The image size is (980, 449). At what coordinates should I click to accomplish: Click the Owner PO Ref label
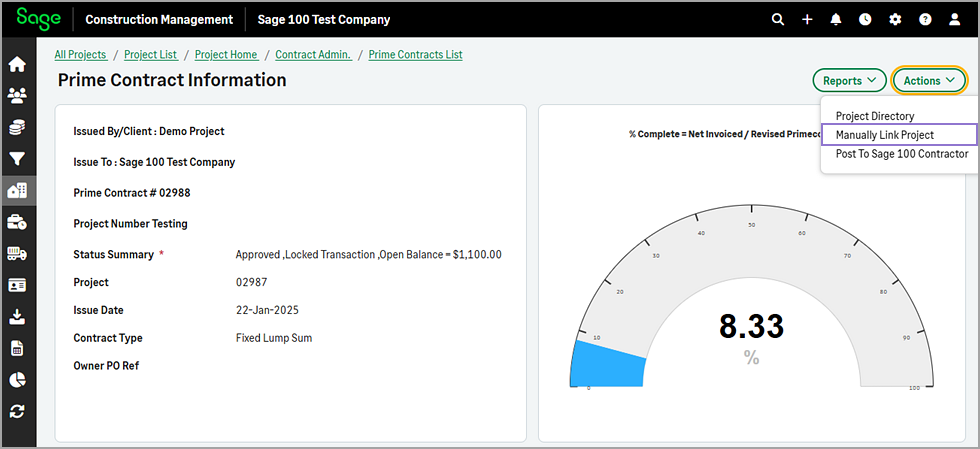(x=106, y=365)
